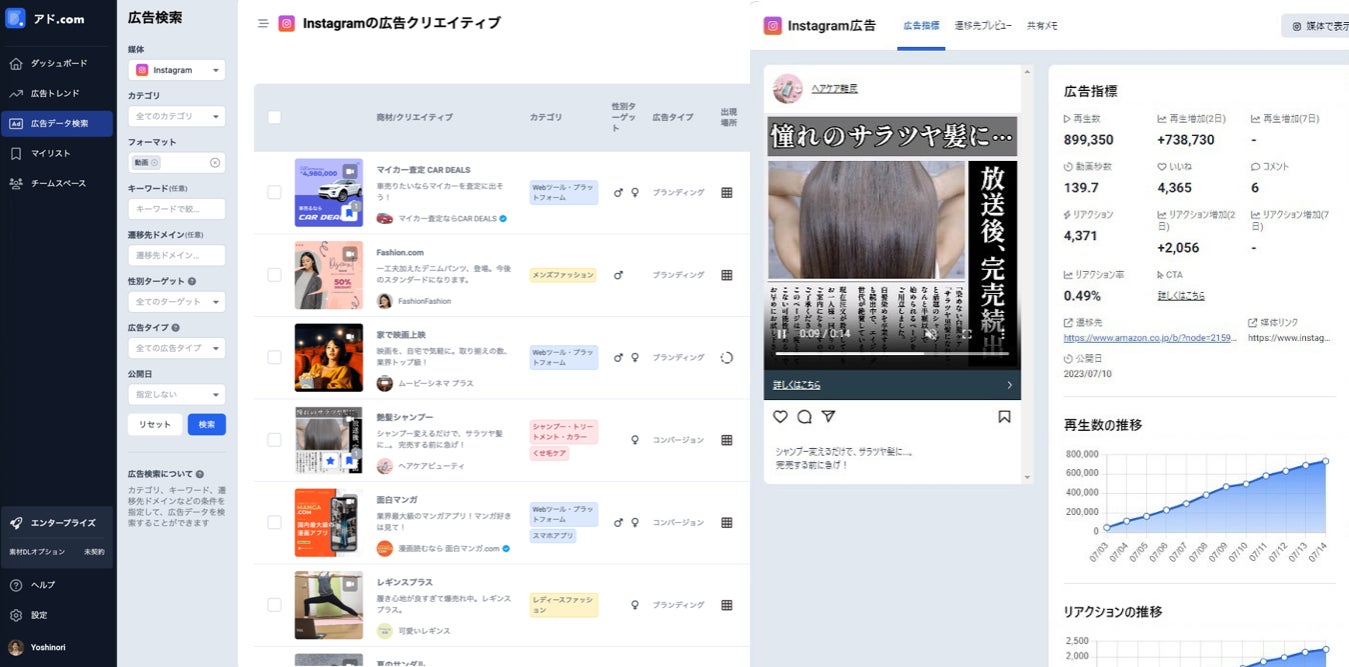1349x667 pixels.
Task: Open the 面白マンガ ad thumbnail
Action: coord(329,522)
